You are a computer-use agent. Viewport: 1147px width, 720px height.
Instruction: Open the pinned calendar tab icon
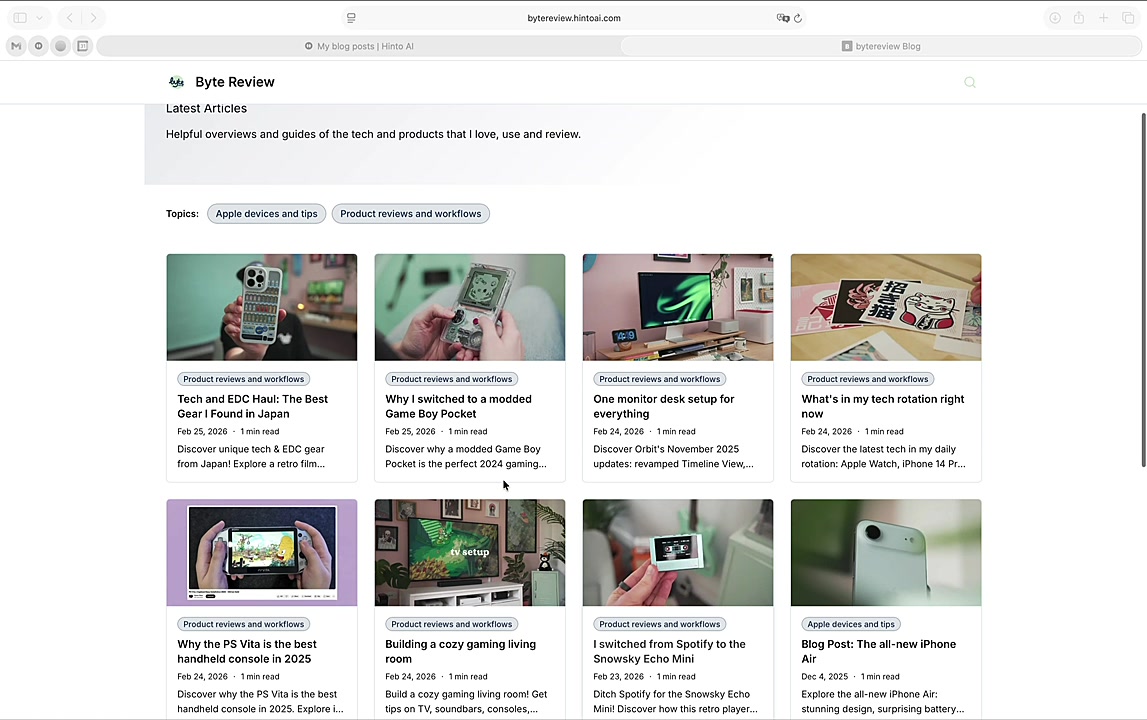[83, 46]
